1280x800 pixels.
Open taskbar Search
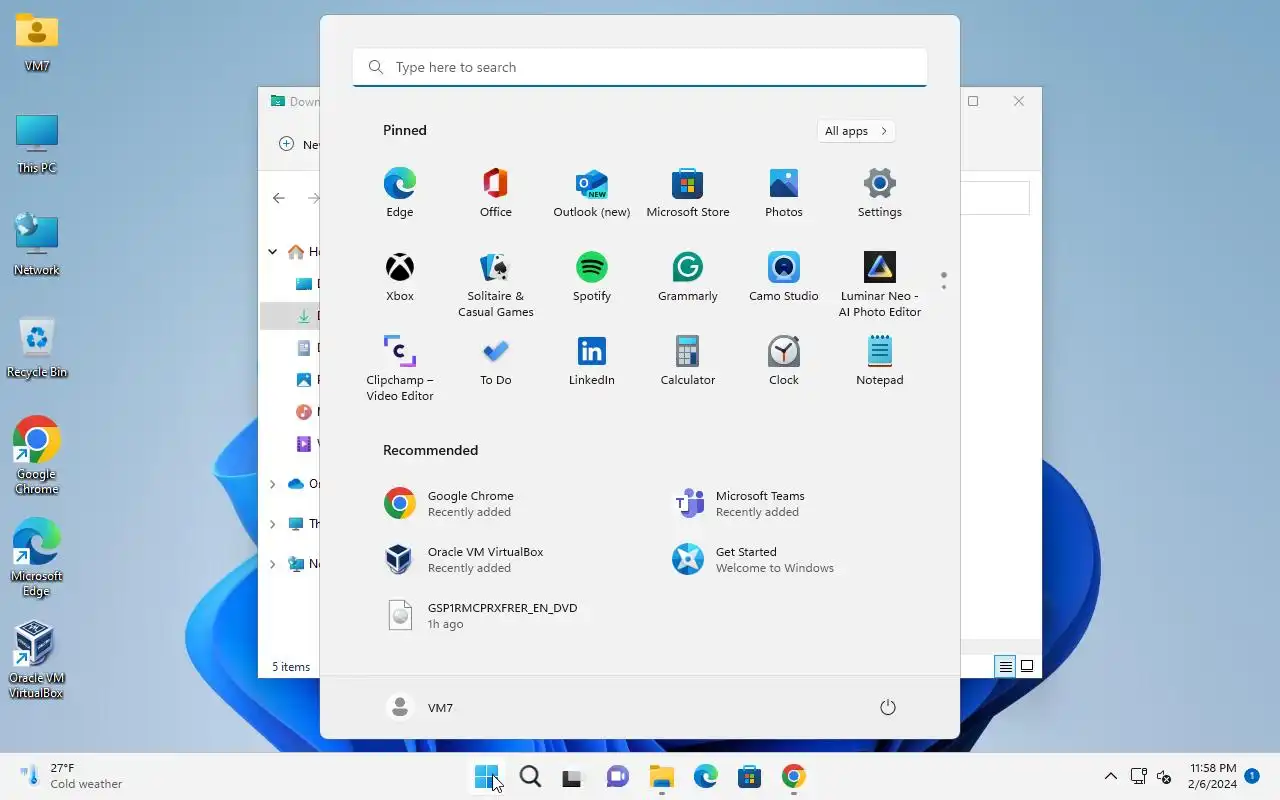tap(530, 776)
